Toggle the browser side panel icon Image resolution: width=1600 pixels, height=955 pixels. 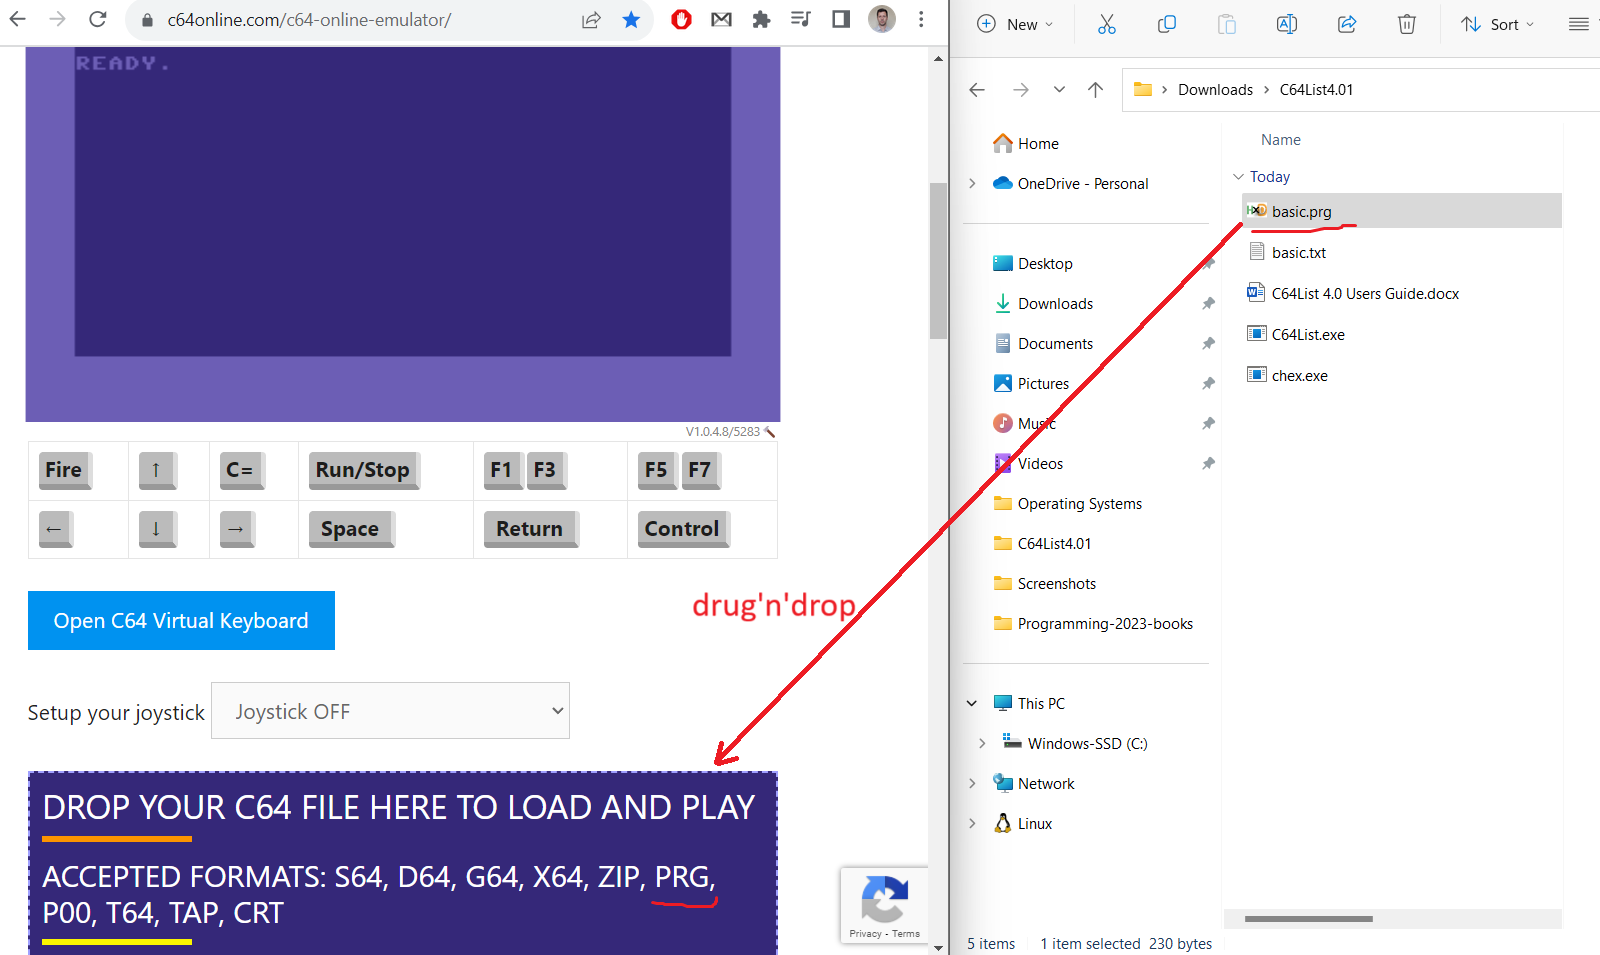coord(841,20)
